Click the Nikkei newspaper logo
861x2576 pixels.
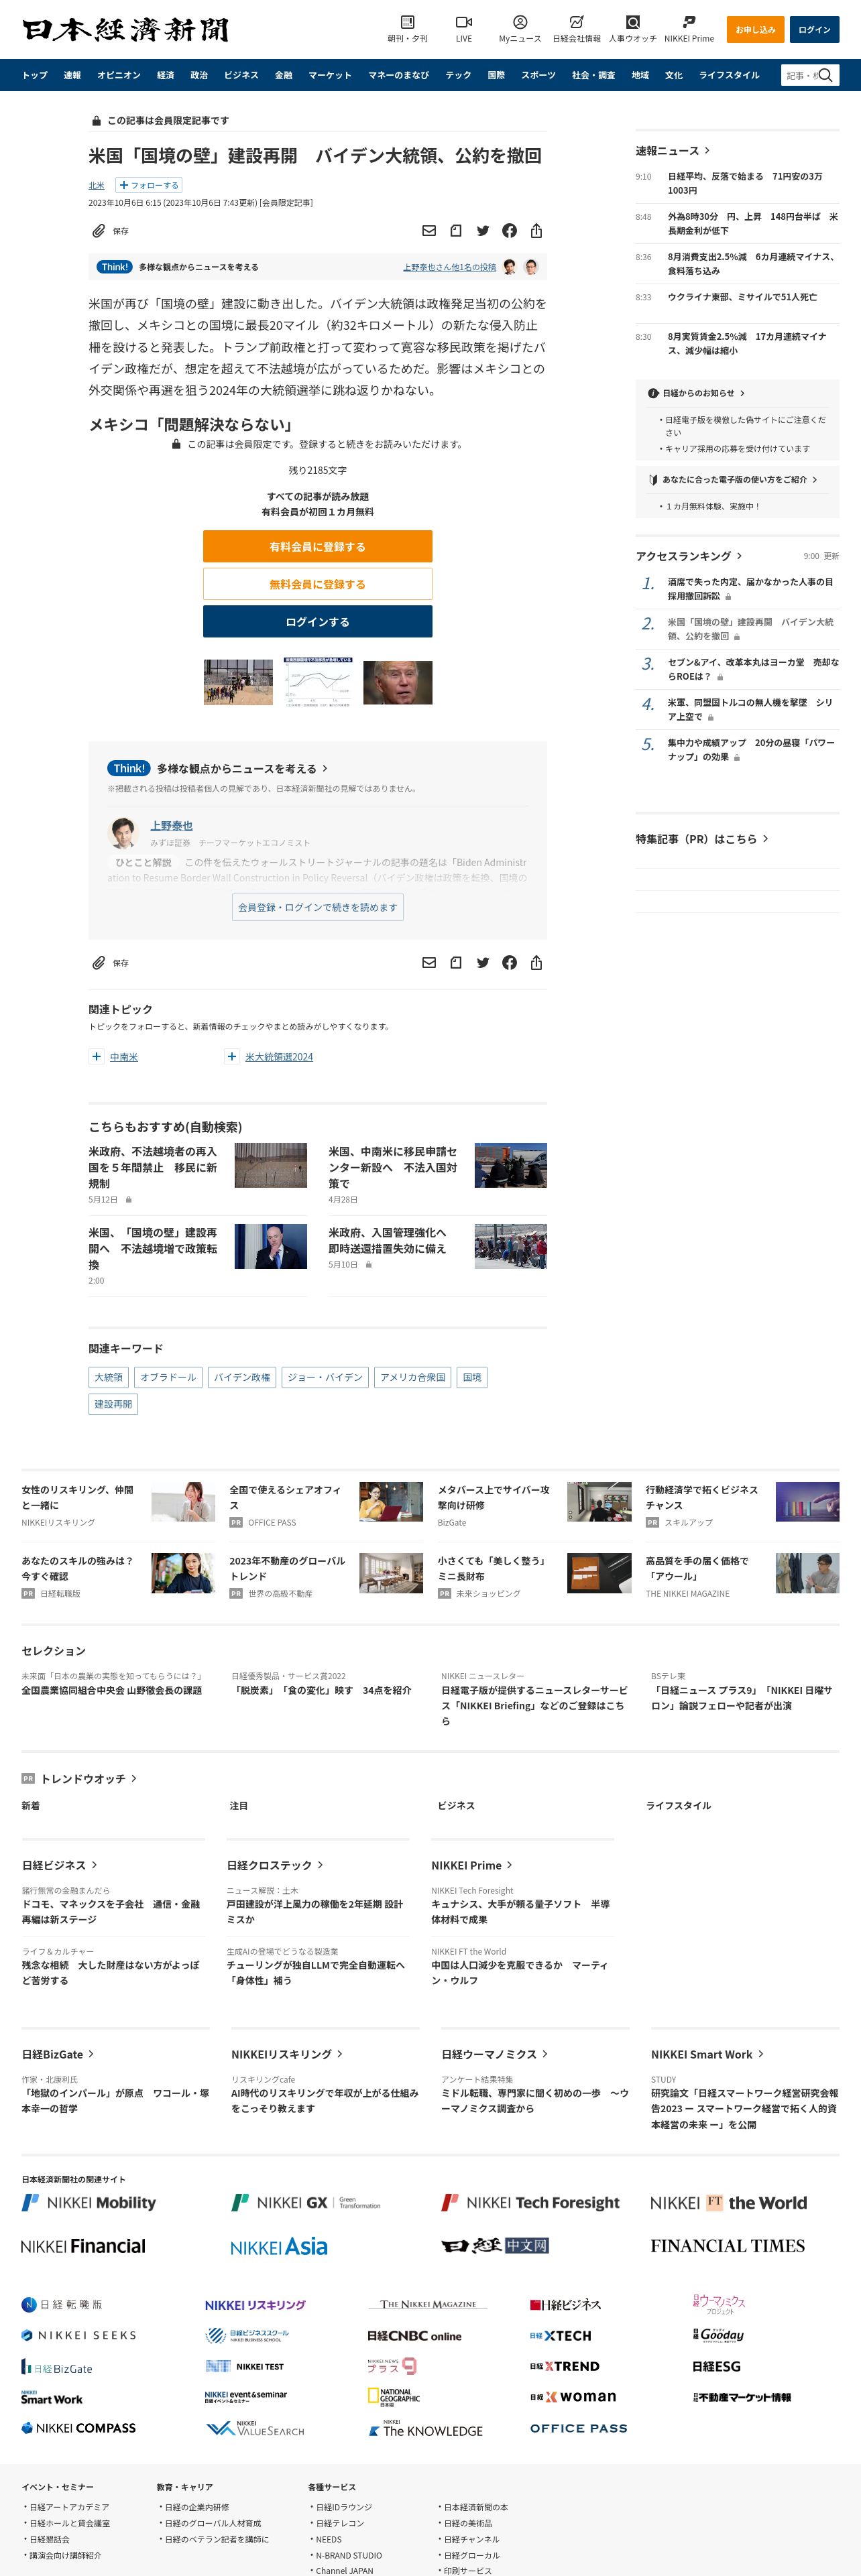pyautogui.click(x=125, y=29)
